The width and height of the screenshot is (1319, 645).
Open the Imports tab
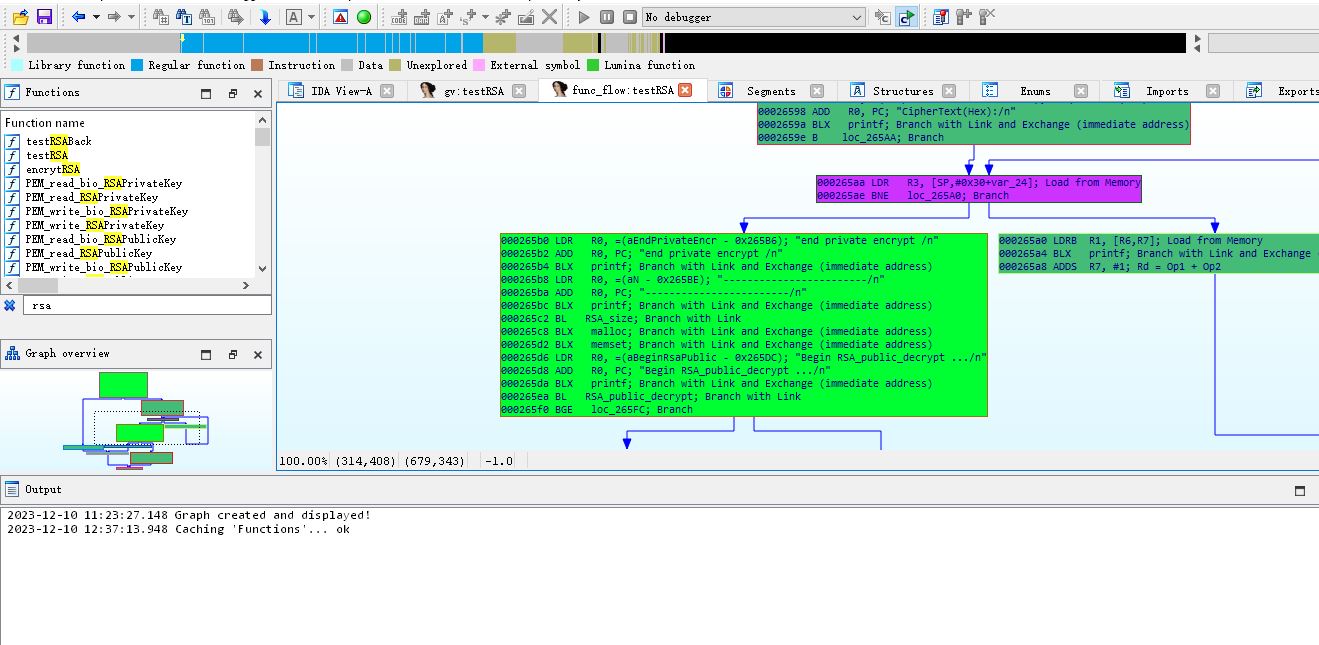pyautogui.click(x=1167, y=91)
